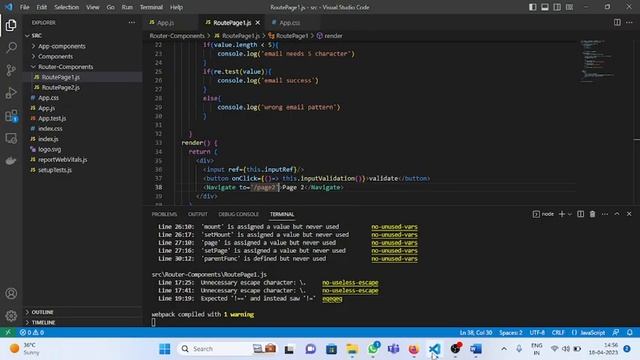Open the Selection menu
This screenshot has width=640, height=360.
click(x=67, y=7)
